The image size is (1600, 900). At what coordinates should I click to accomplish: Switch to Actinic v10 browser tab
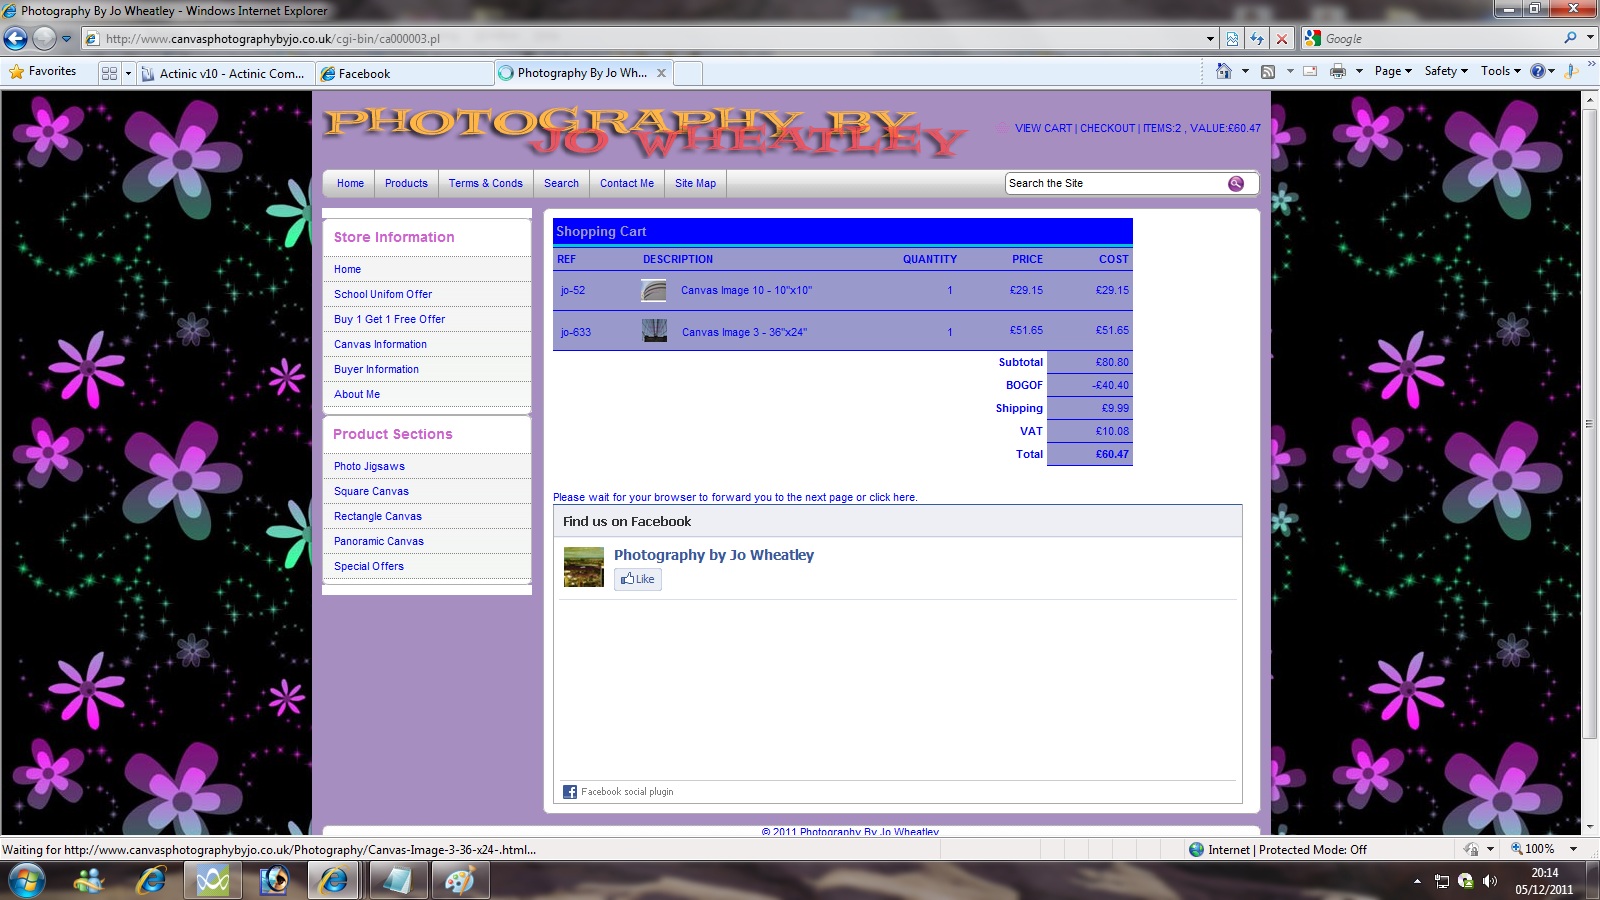point(225,73)
